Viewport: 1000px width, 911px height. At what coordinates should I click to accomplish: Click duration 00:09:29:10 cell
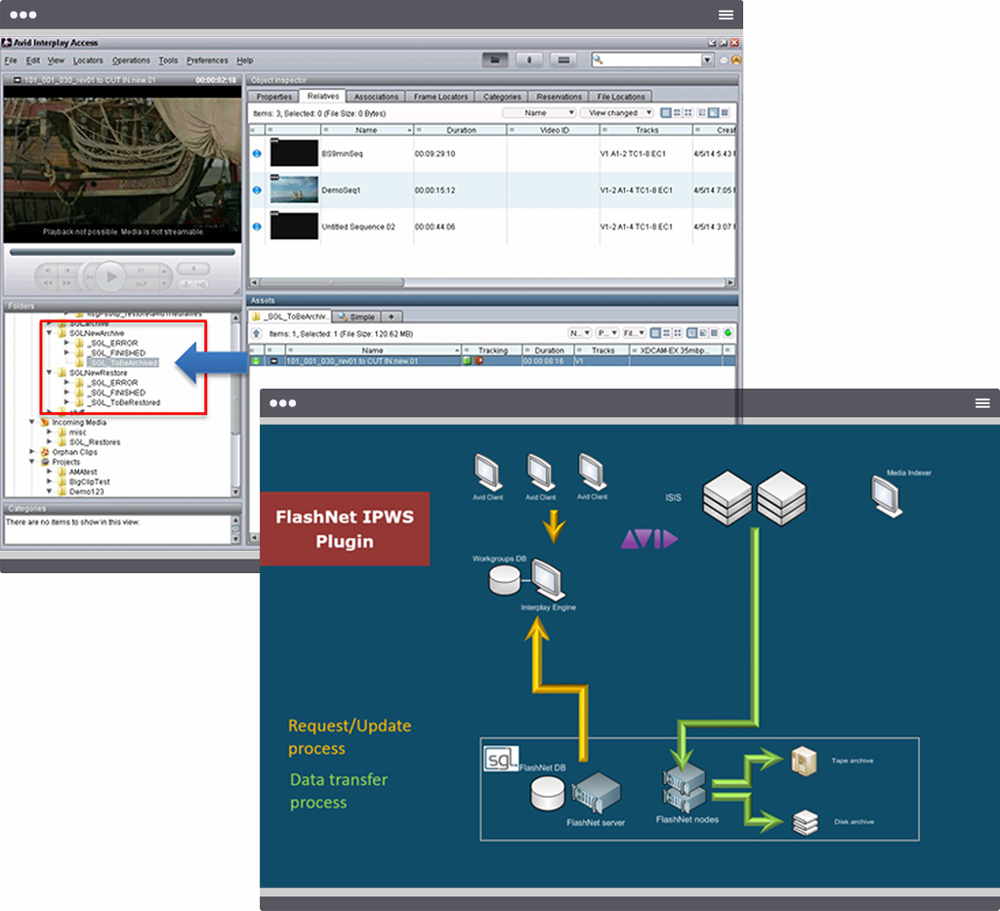(x=435, y=154)
